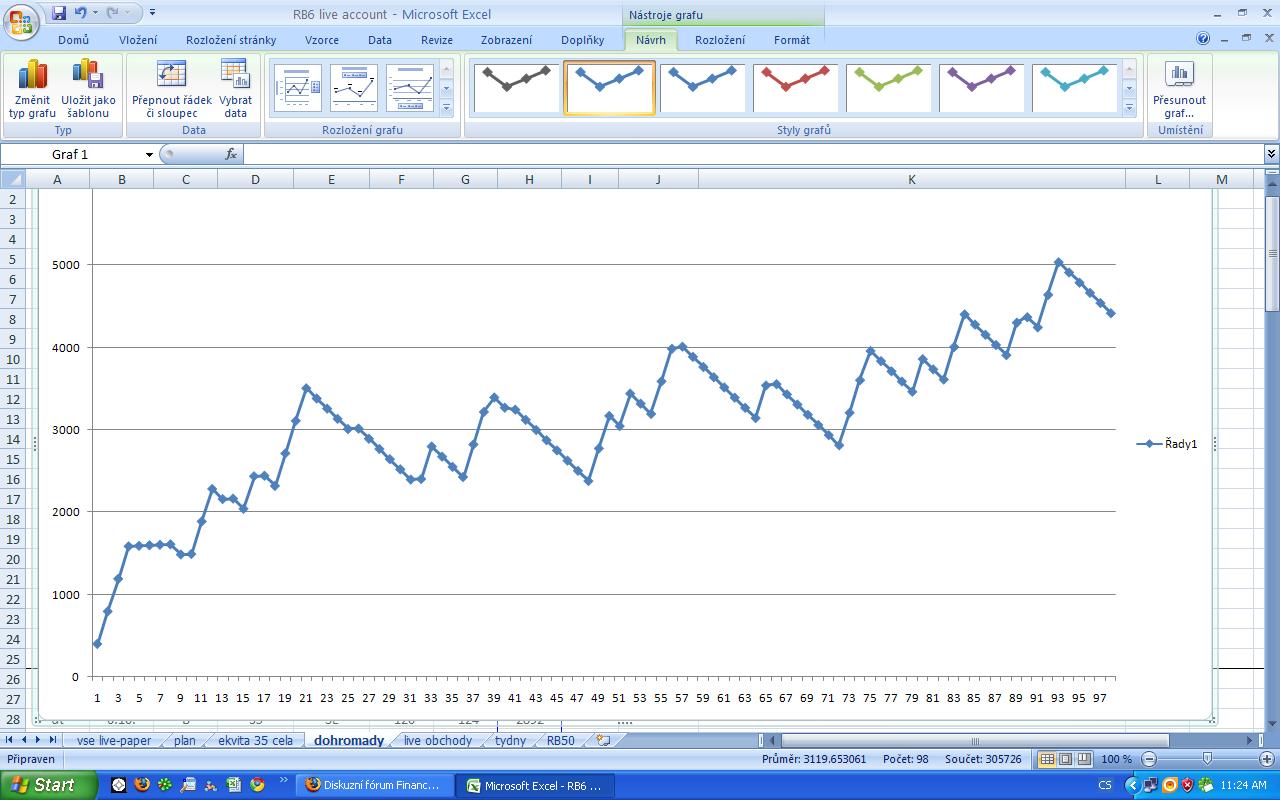Open the Zobrazení ribbon tab
The image size is (1280, 800).
point(507,40)
